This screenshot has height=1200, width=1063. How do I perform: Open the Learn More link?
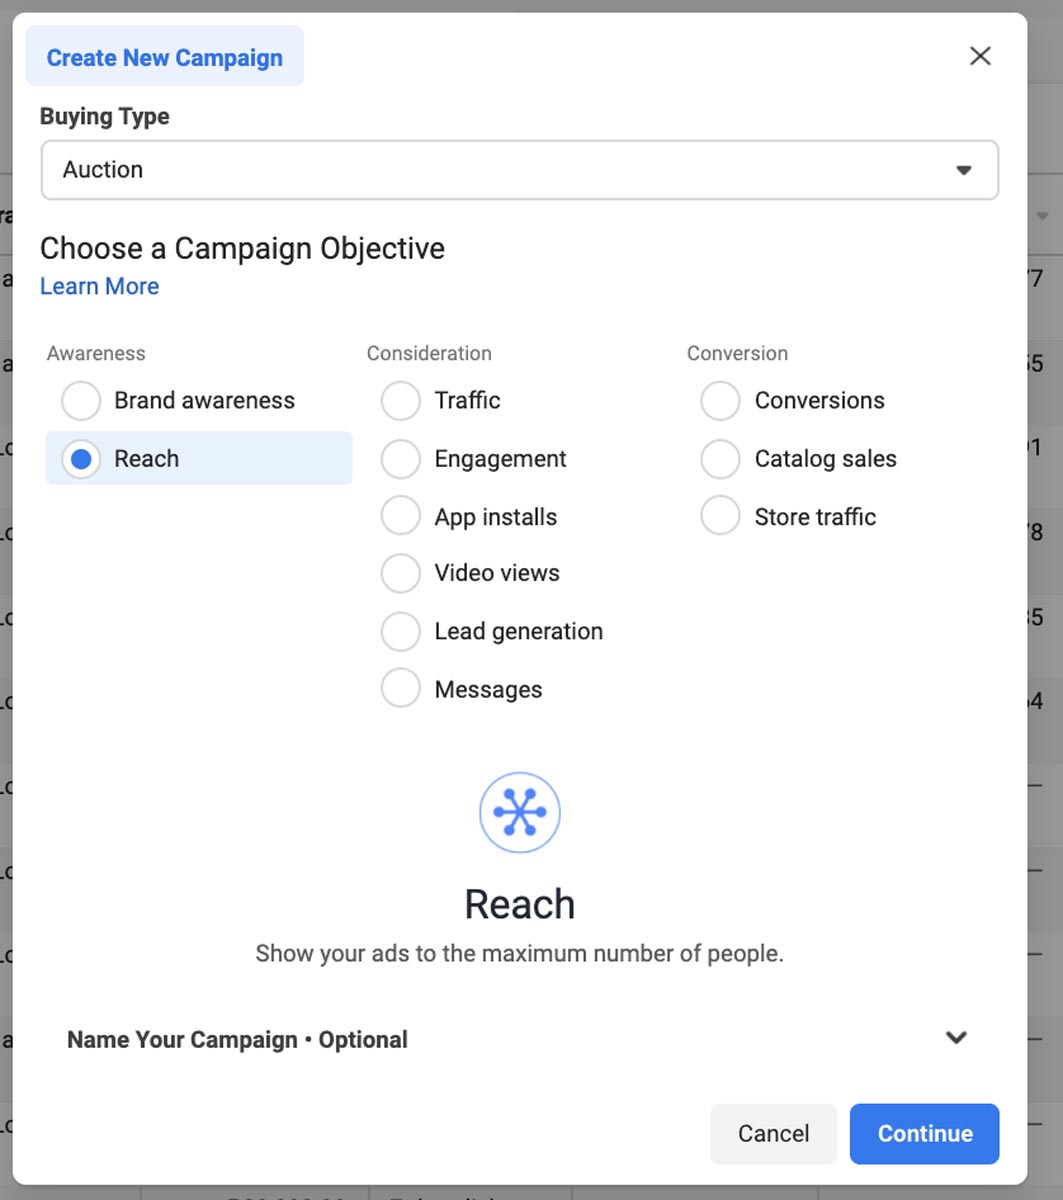(x=99, y=286)
